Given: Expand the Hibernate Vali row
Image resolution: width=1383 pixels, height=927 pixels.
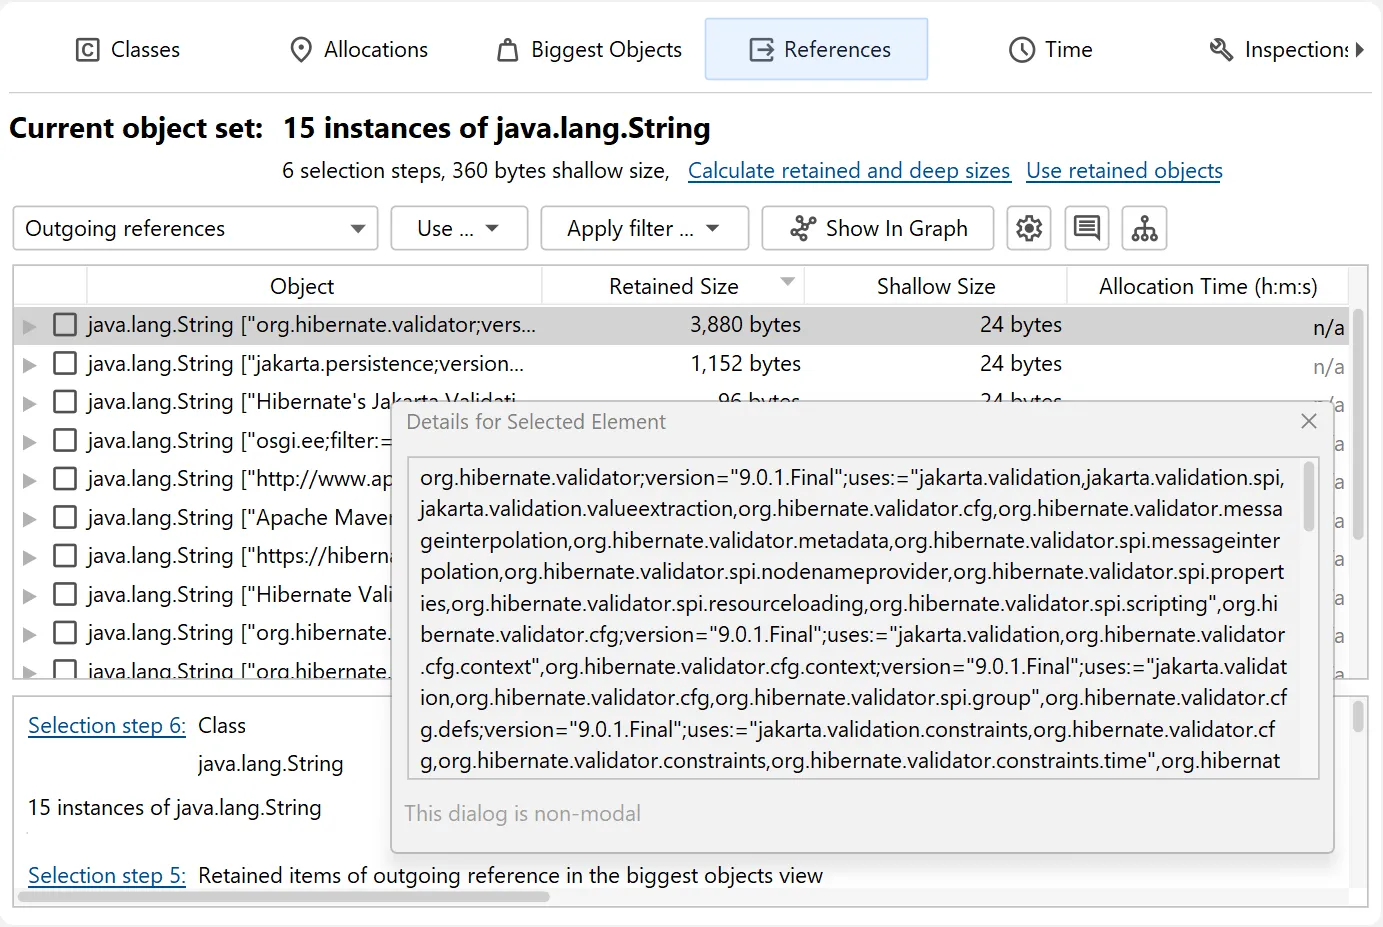Looking at the screenshot, I should coord(30,596).
